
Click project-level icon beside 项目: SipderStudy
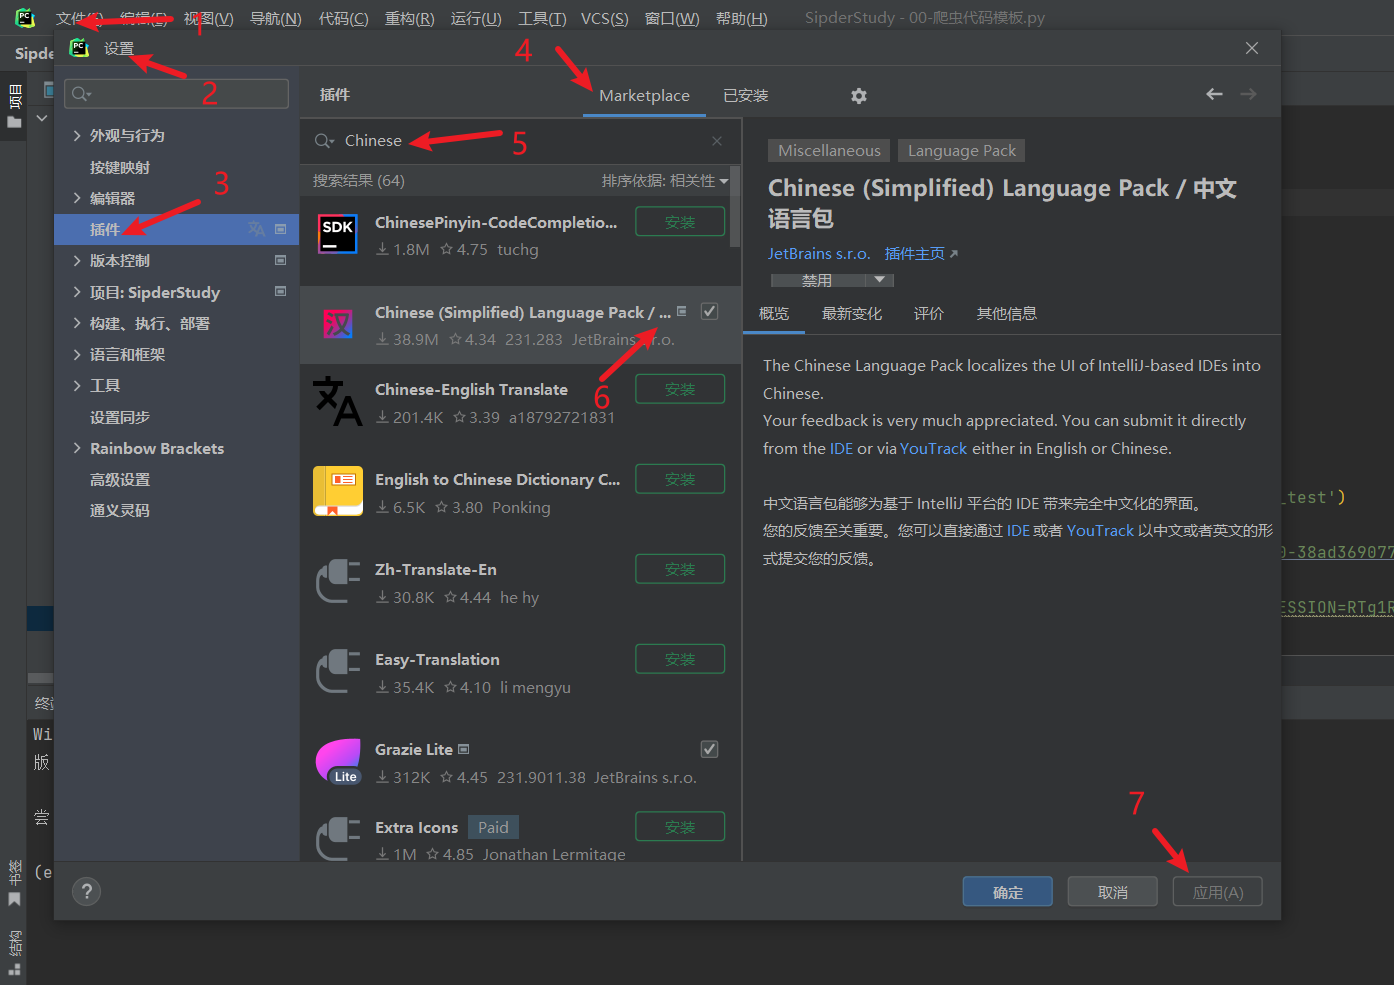click(x=280, y=292)
